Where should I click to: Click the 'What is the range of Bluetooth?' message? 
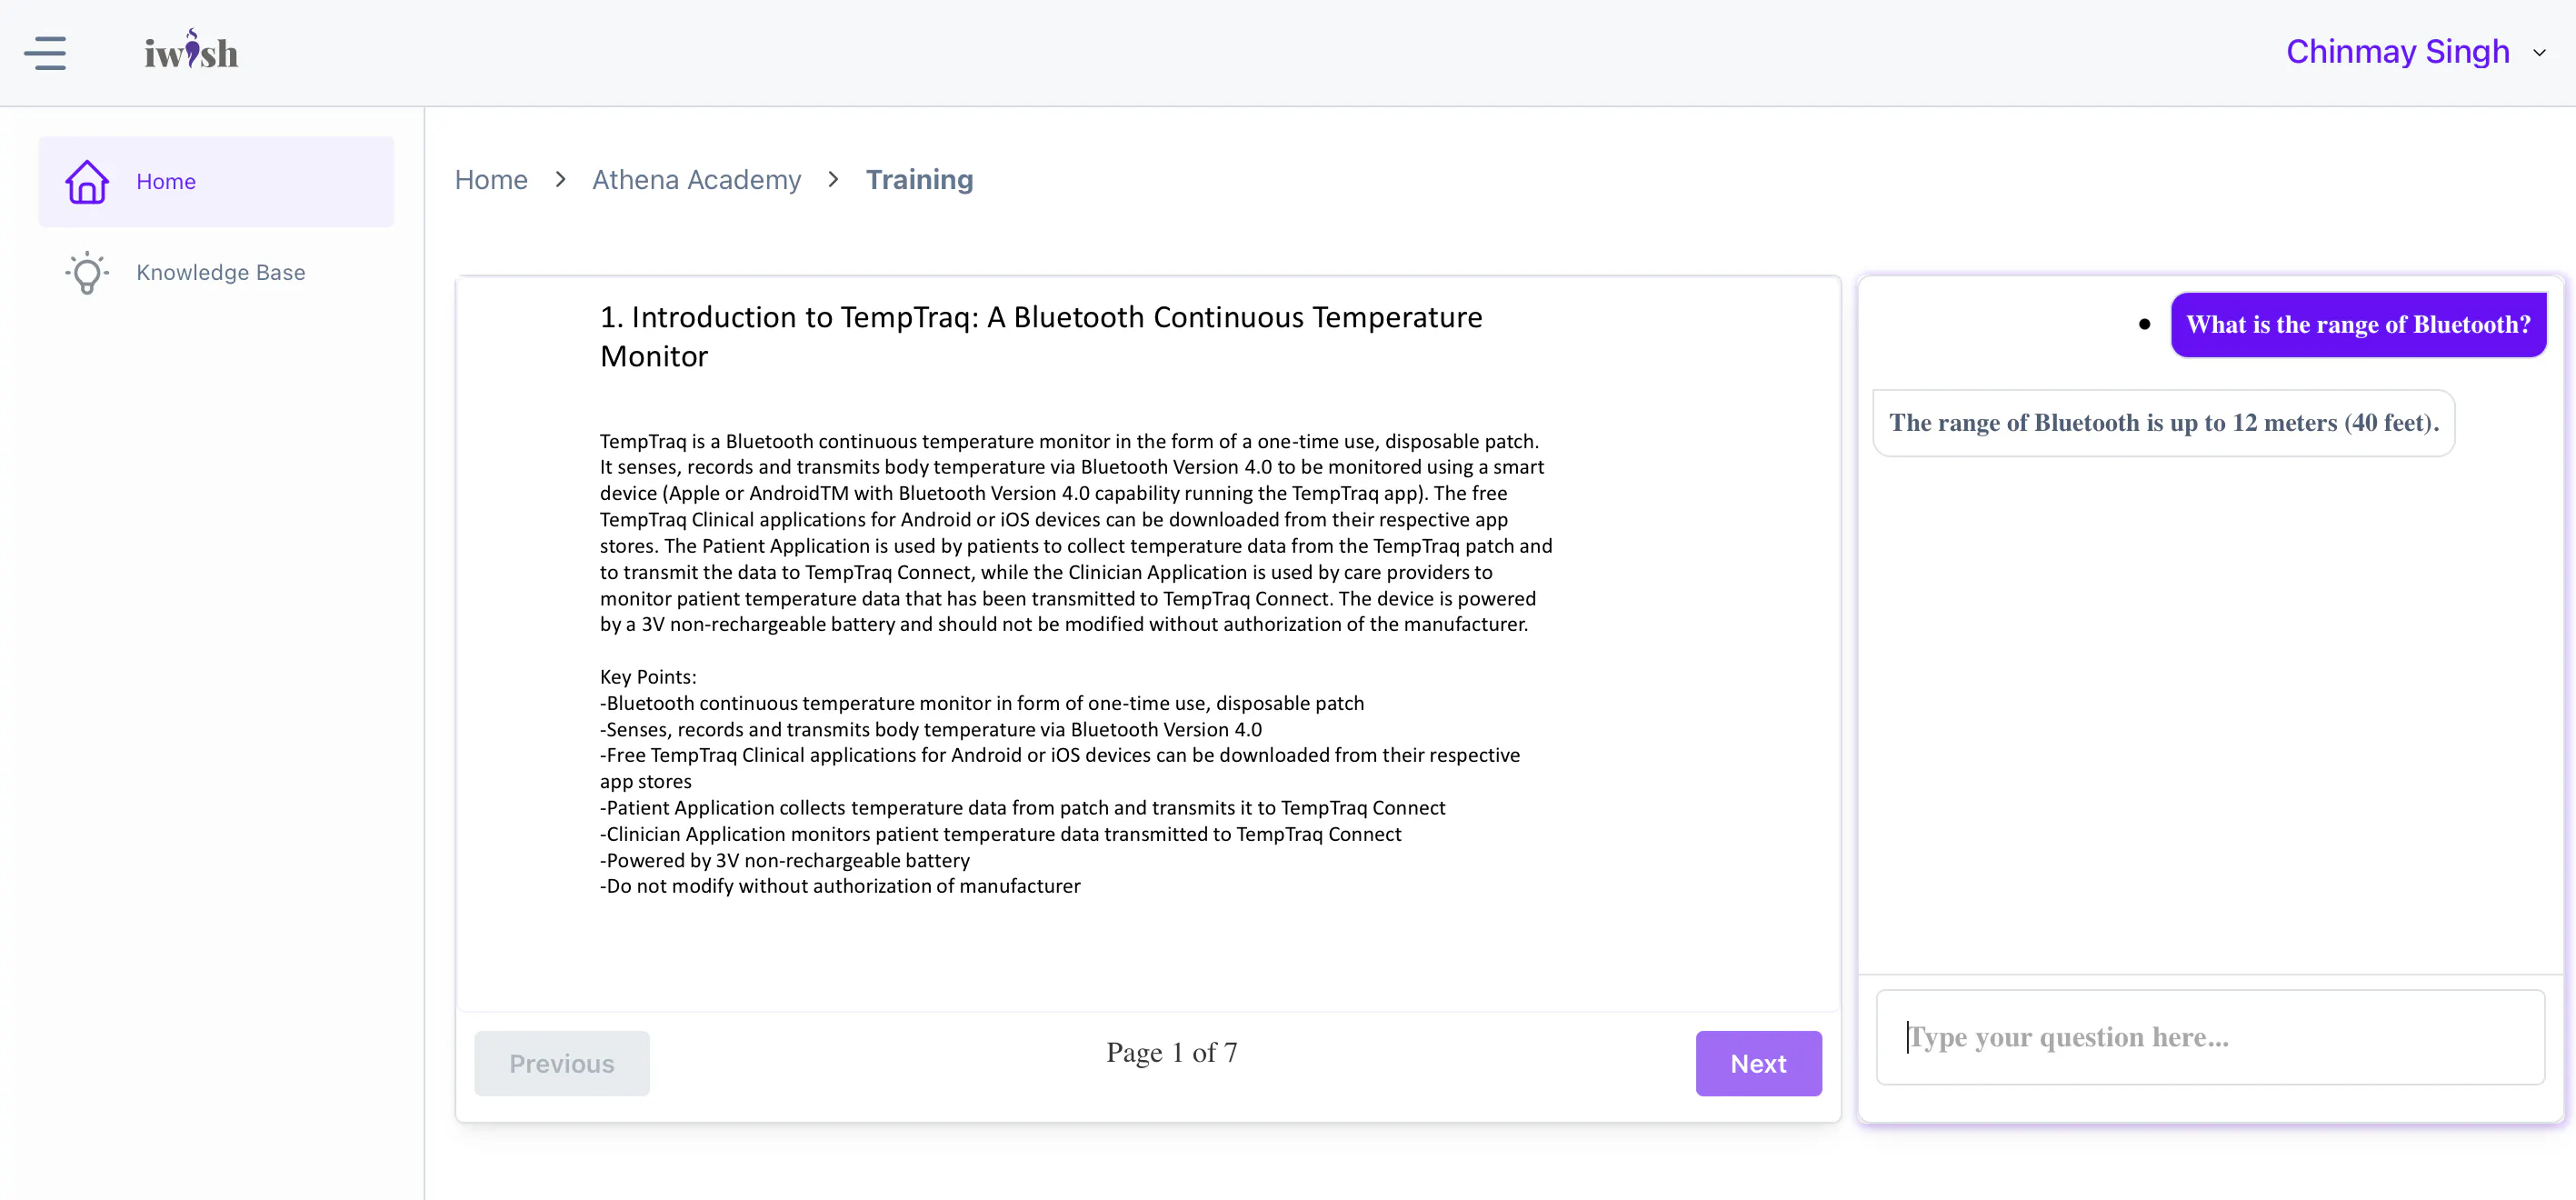pyautogui.click(x=2358, y=324)
